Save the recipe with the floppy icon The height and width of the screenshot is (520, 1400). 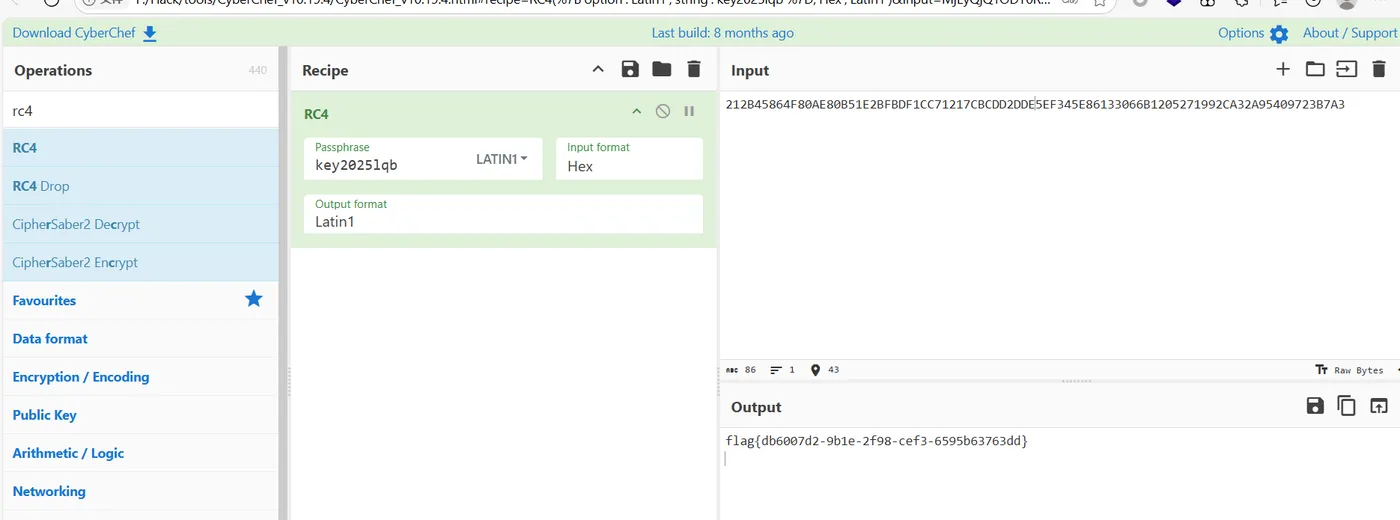click(x=630, y=69)
